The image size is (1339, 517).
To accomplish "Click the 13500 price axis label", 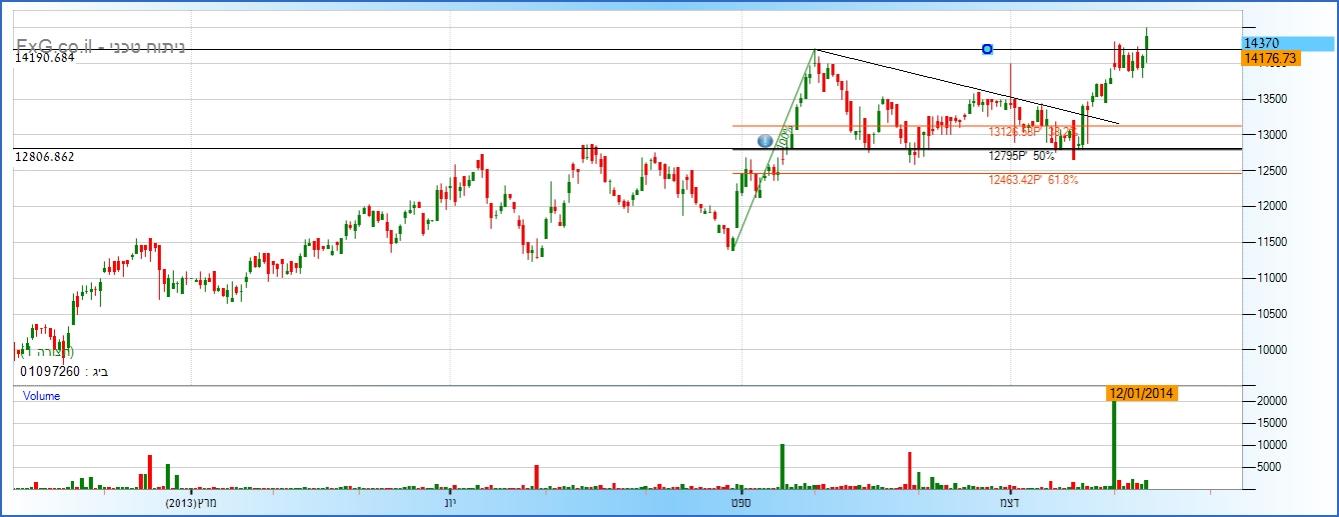I will [x=1260, y=99].
